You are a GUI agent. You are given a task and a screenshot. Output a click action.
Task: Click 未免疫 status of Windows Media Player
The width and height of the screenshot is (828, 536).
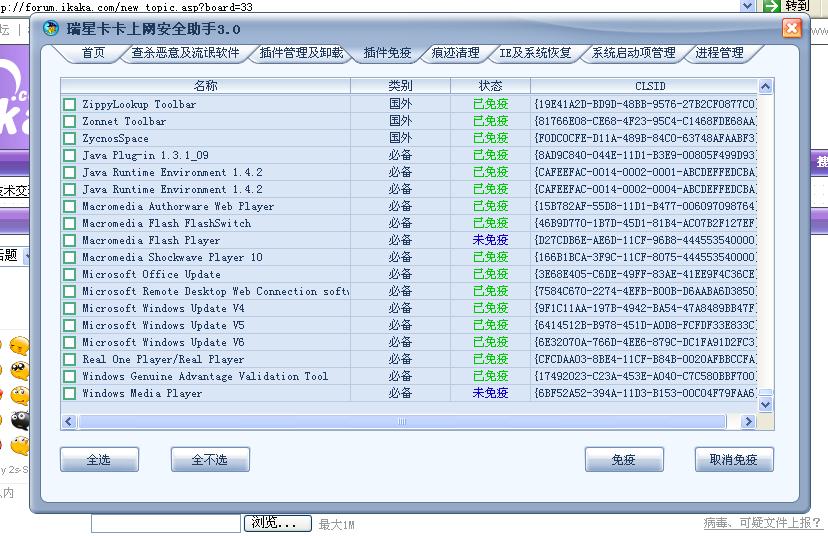(x=490, y=393)
